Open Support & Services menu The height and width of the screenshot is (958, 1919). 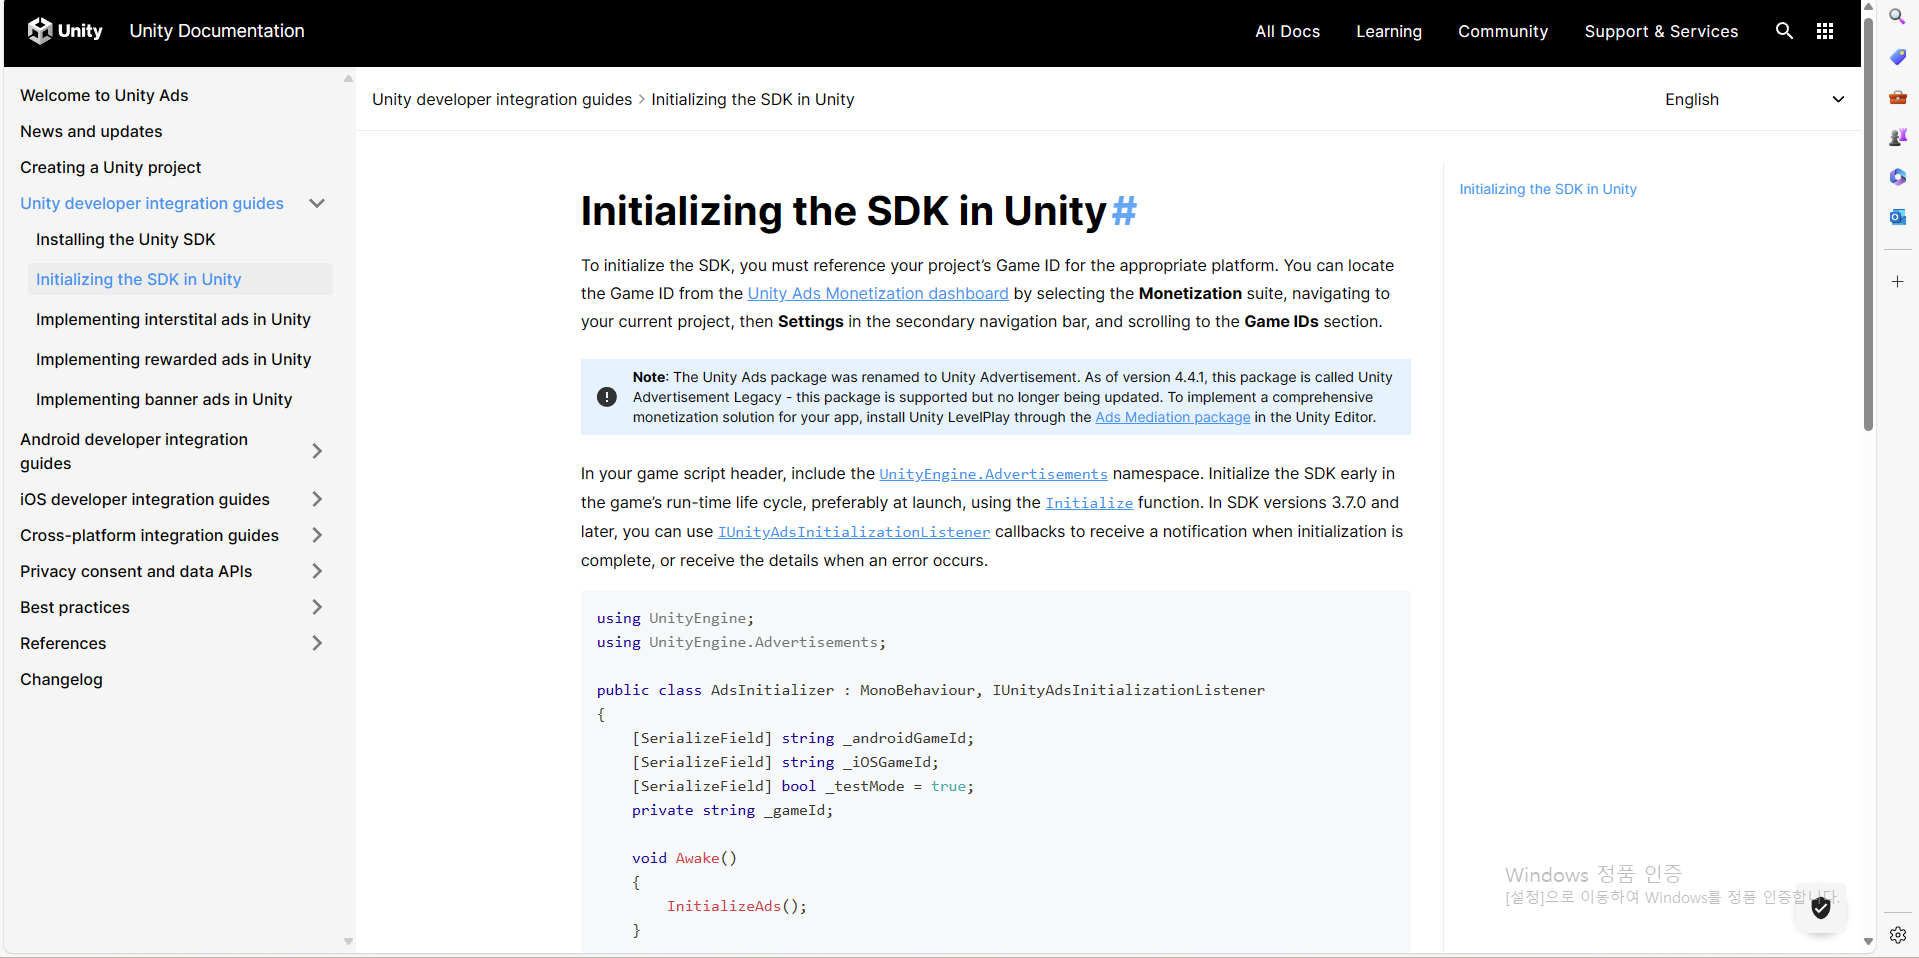tap(1661, 31)
